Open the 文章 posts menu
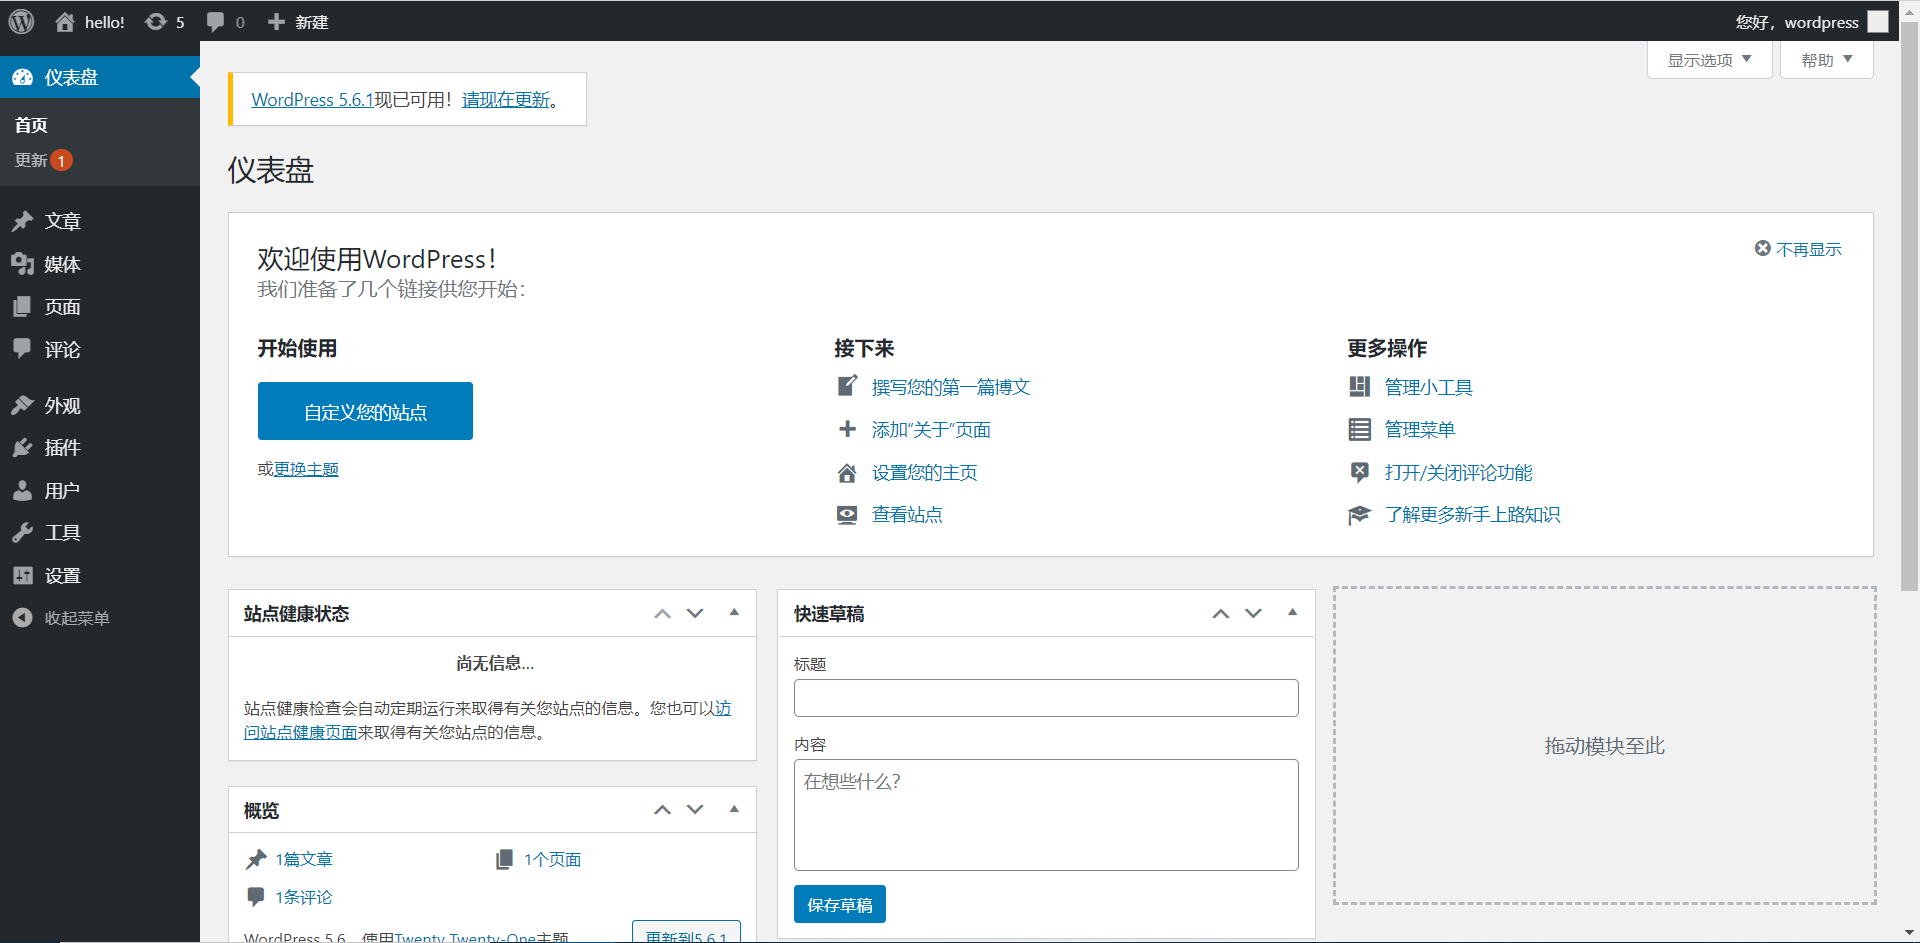This screenshot has width=1920, height=943. [100, 221]
